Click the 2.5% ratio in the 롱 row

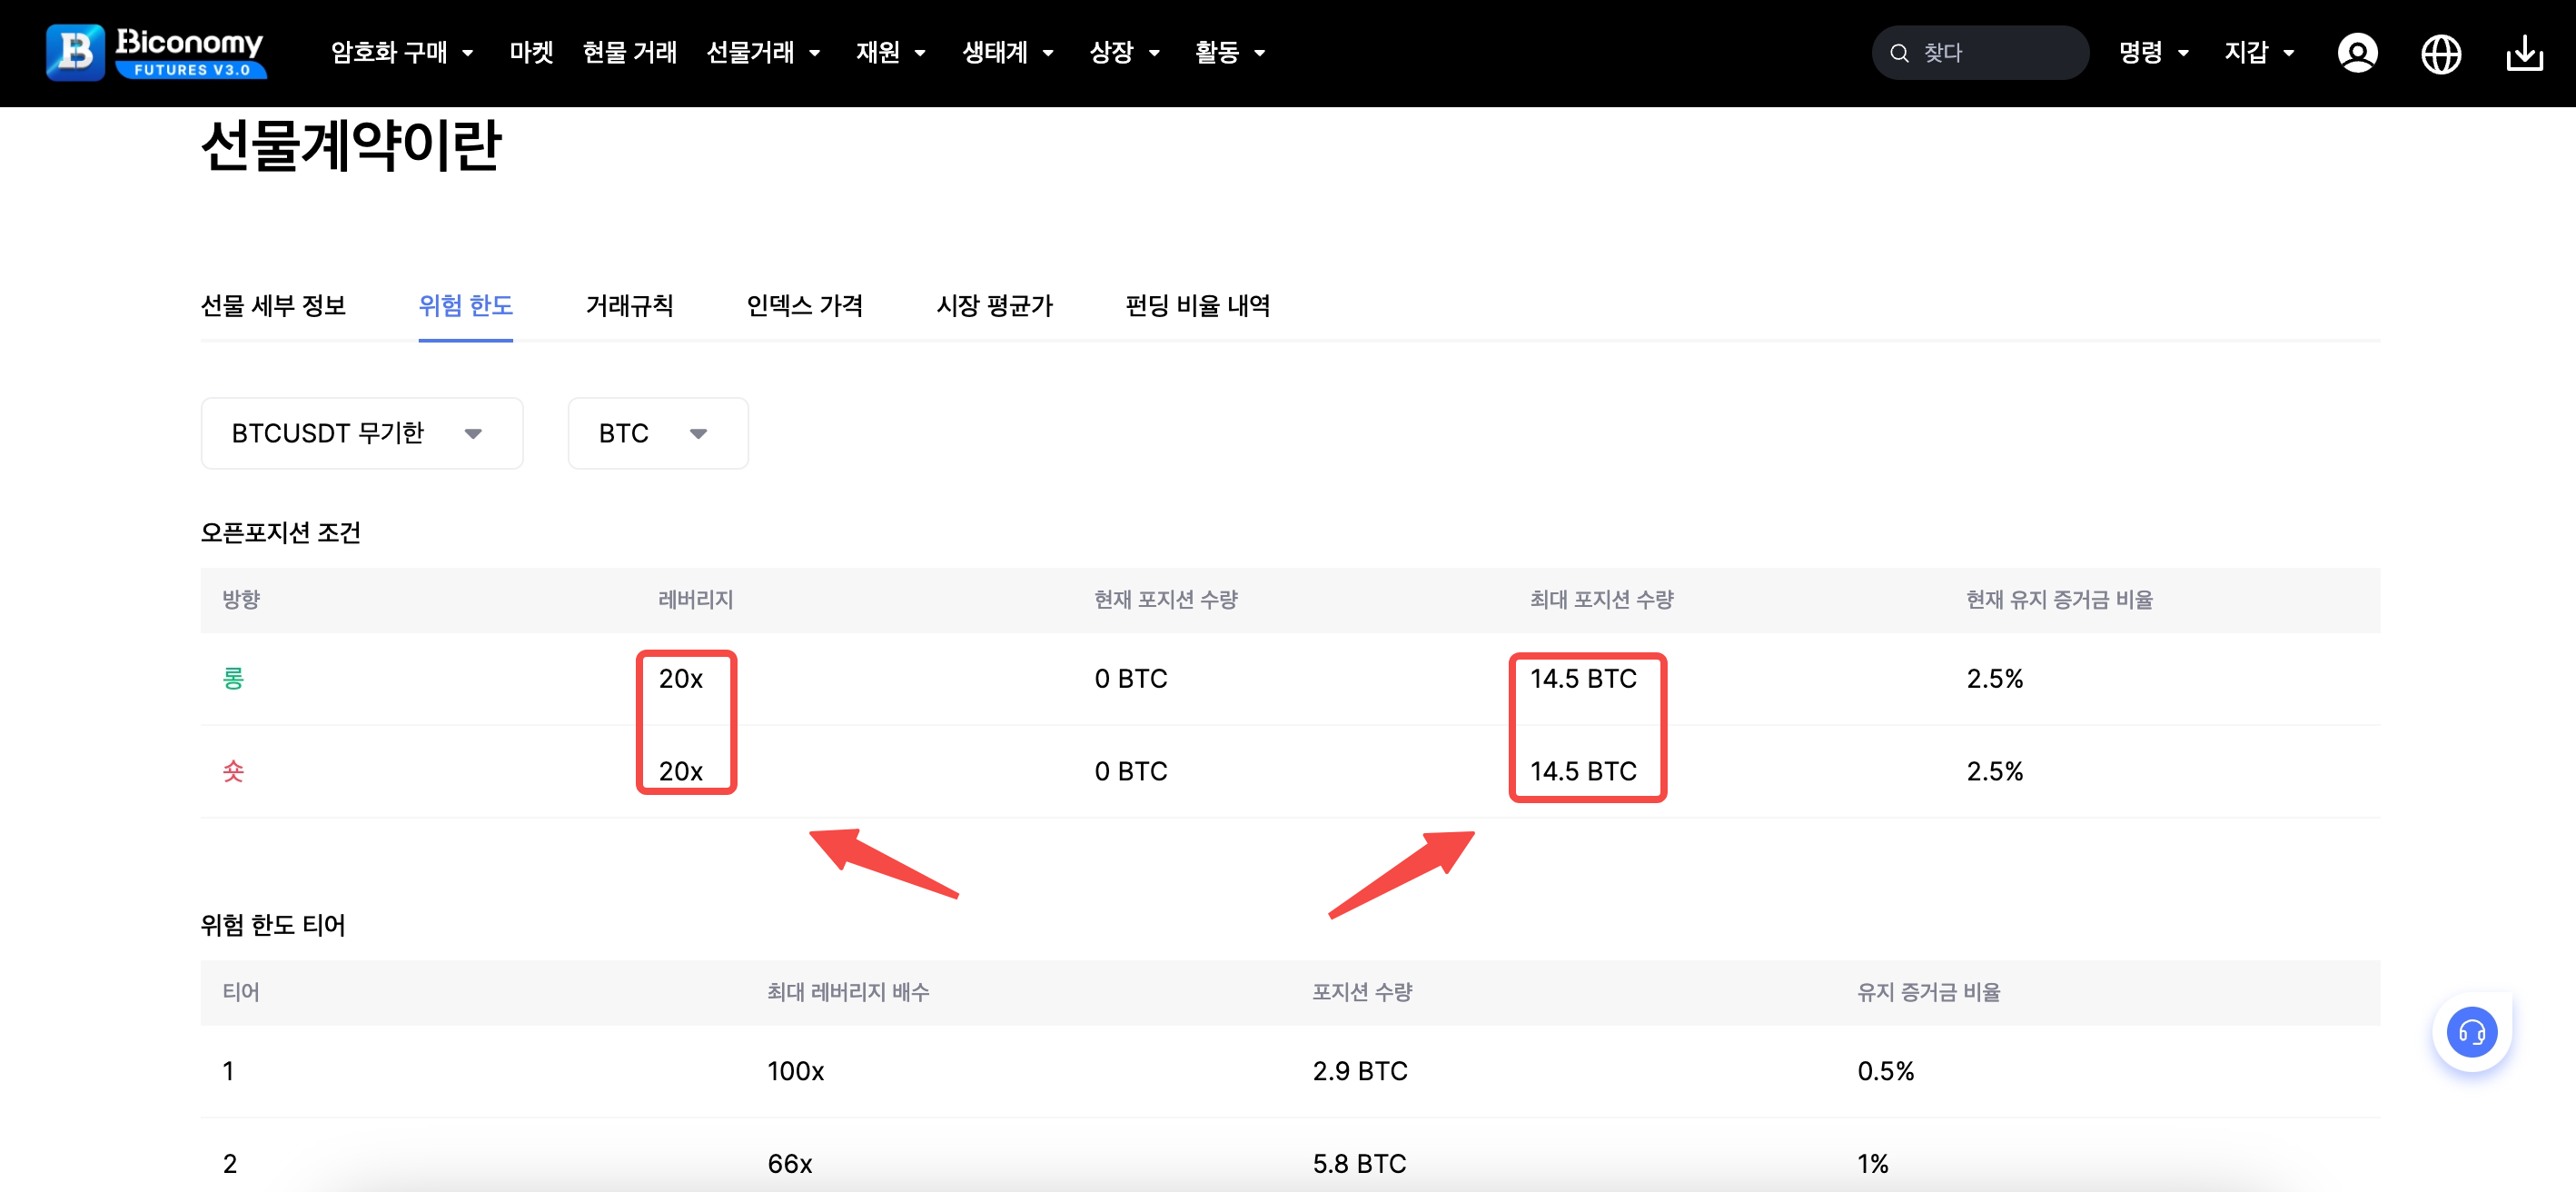pos(1995,678)
